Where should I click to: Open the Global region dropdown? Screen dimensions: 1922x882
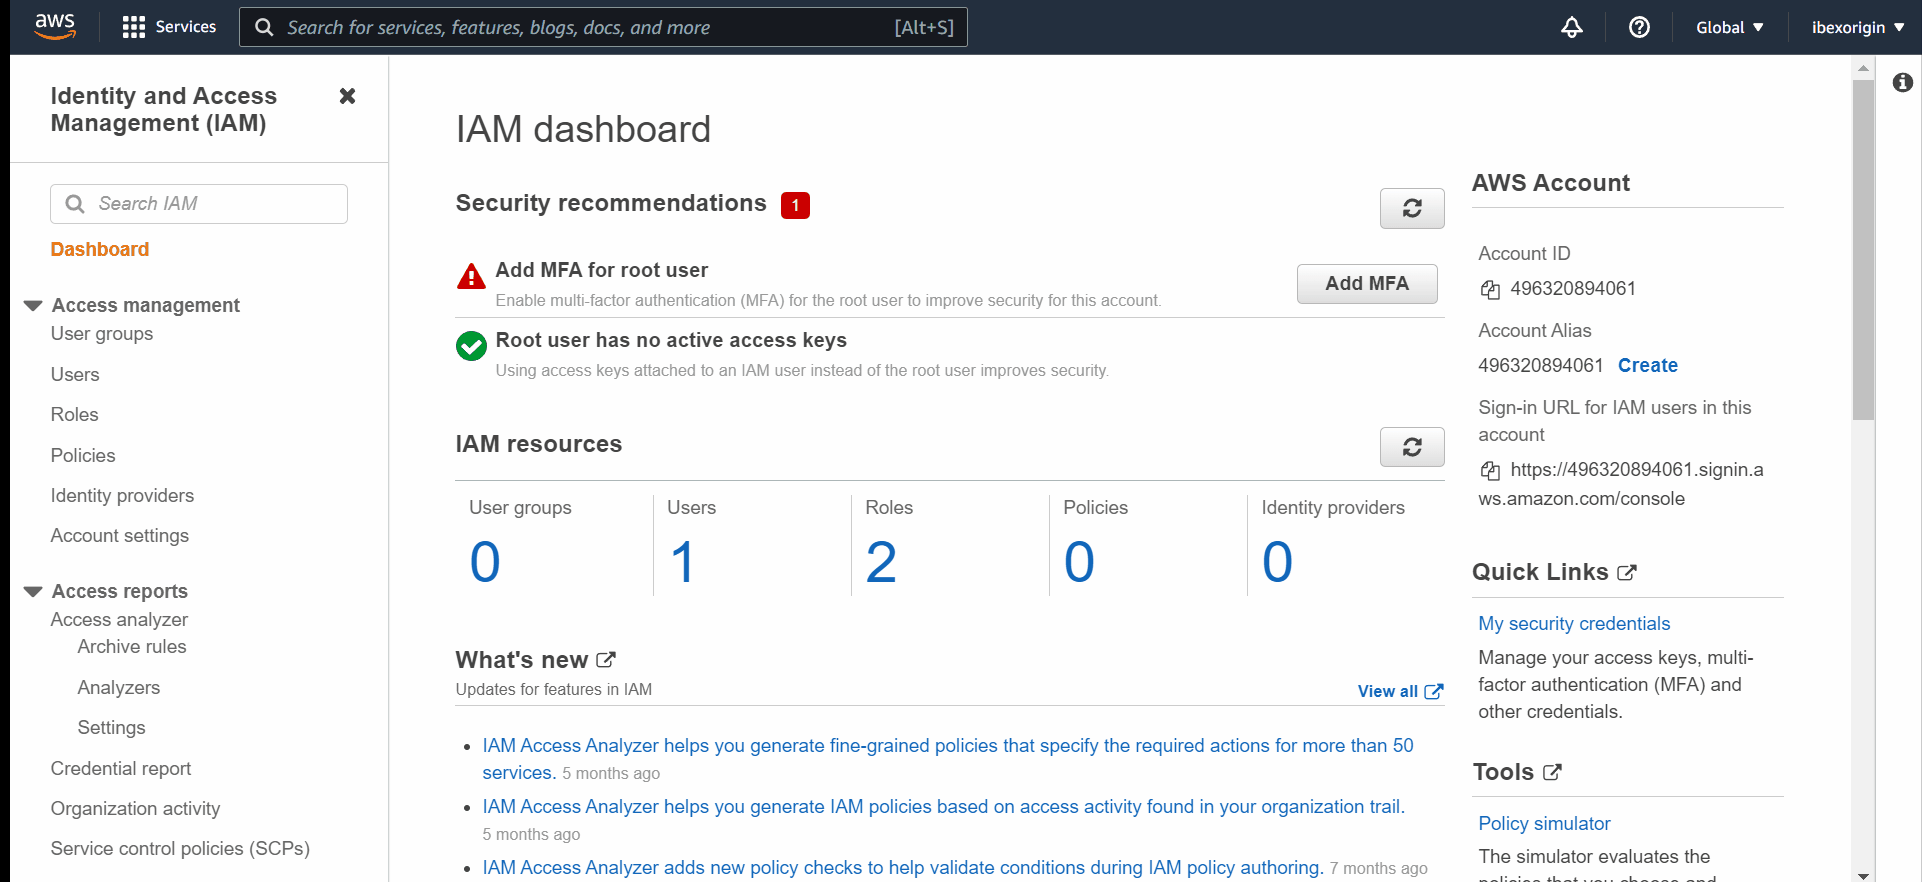pyautogui.click(x=1729, y=27)
